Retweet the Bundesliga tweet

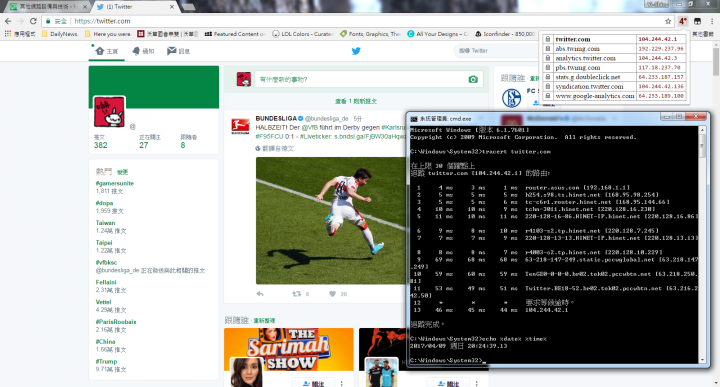297,294
